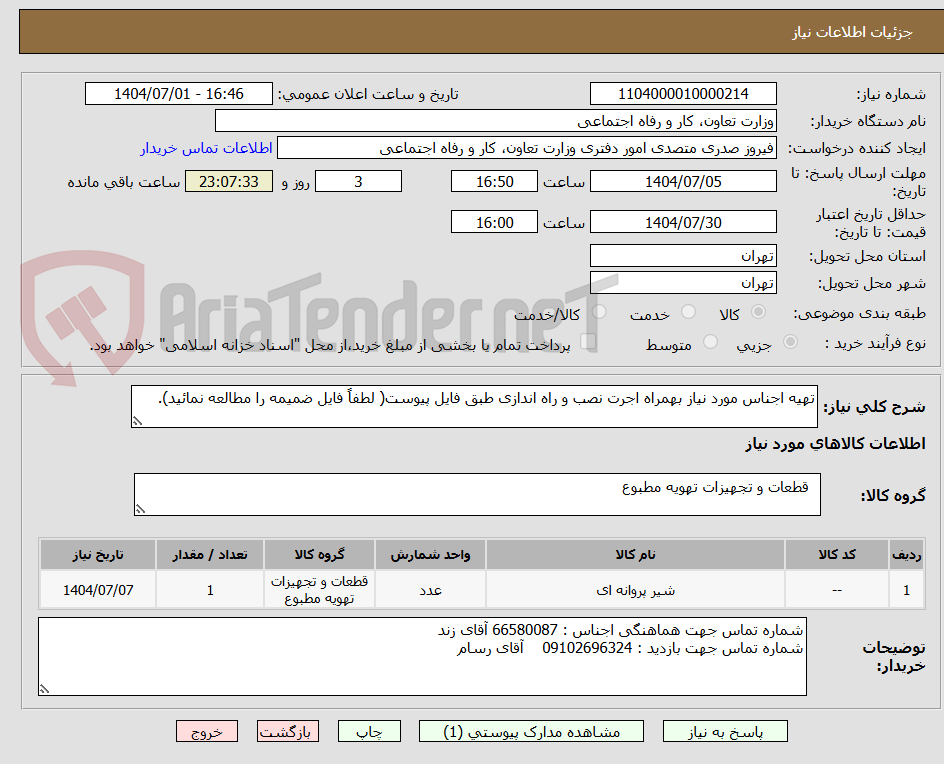
Task: Click the resize grip of توضیحات خریدار box
Action: click(43, 687)
